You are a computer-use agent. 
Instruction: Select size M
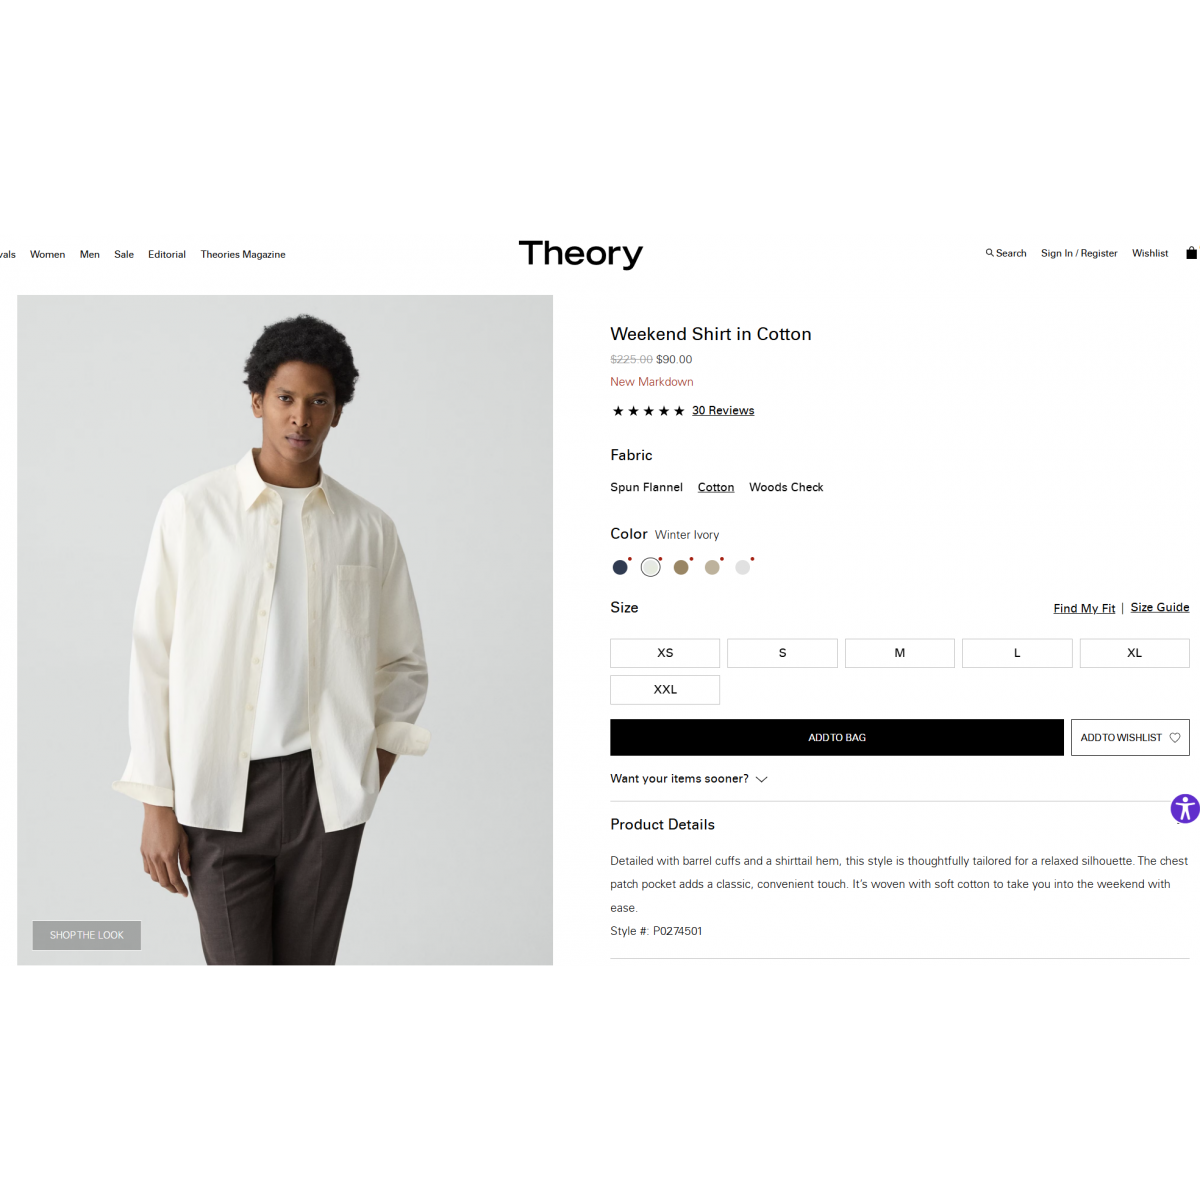(900, 653)
